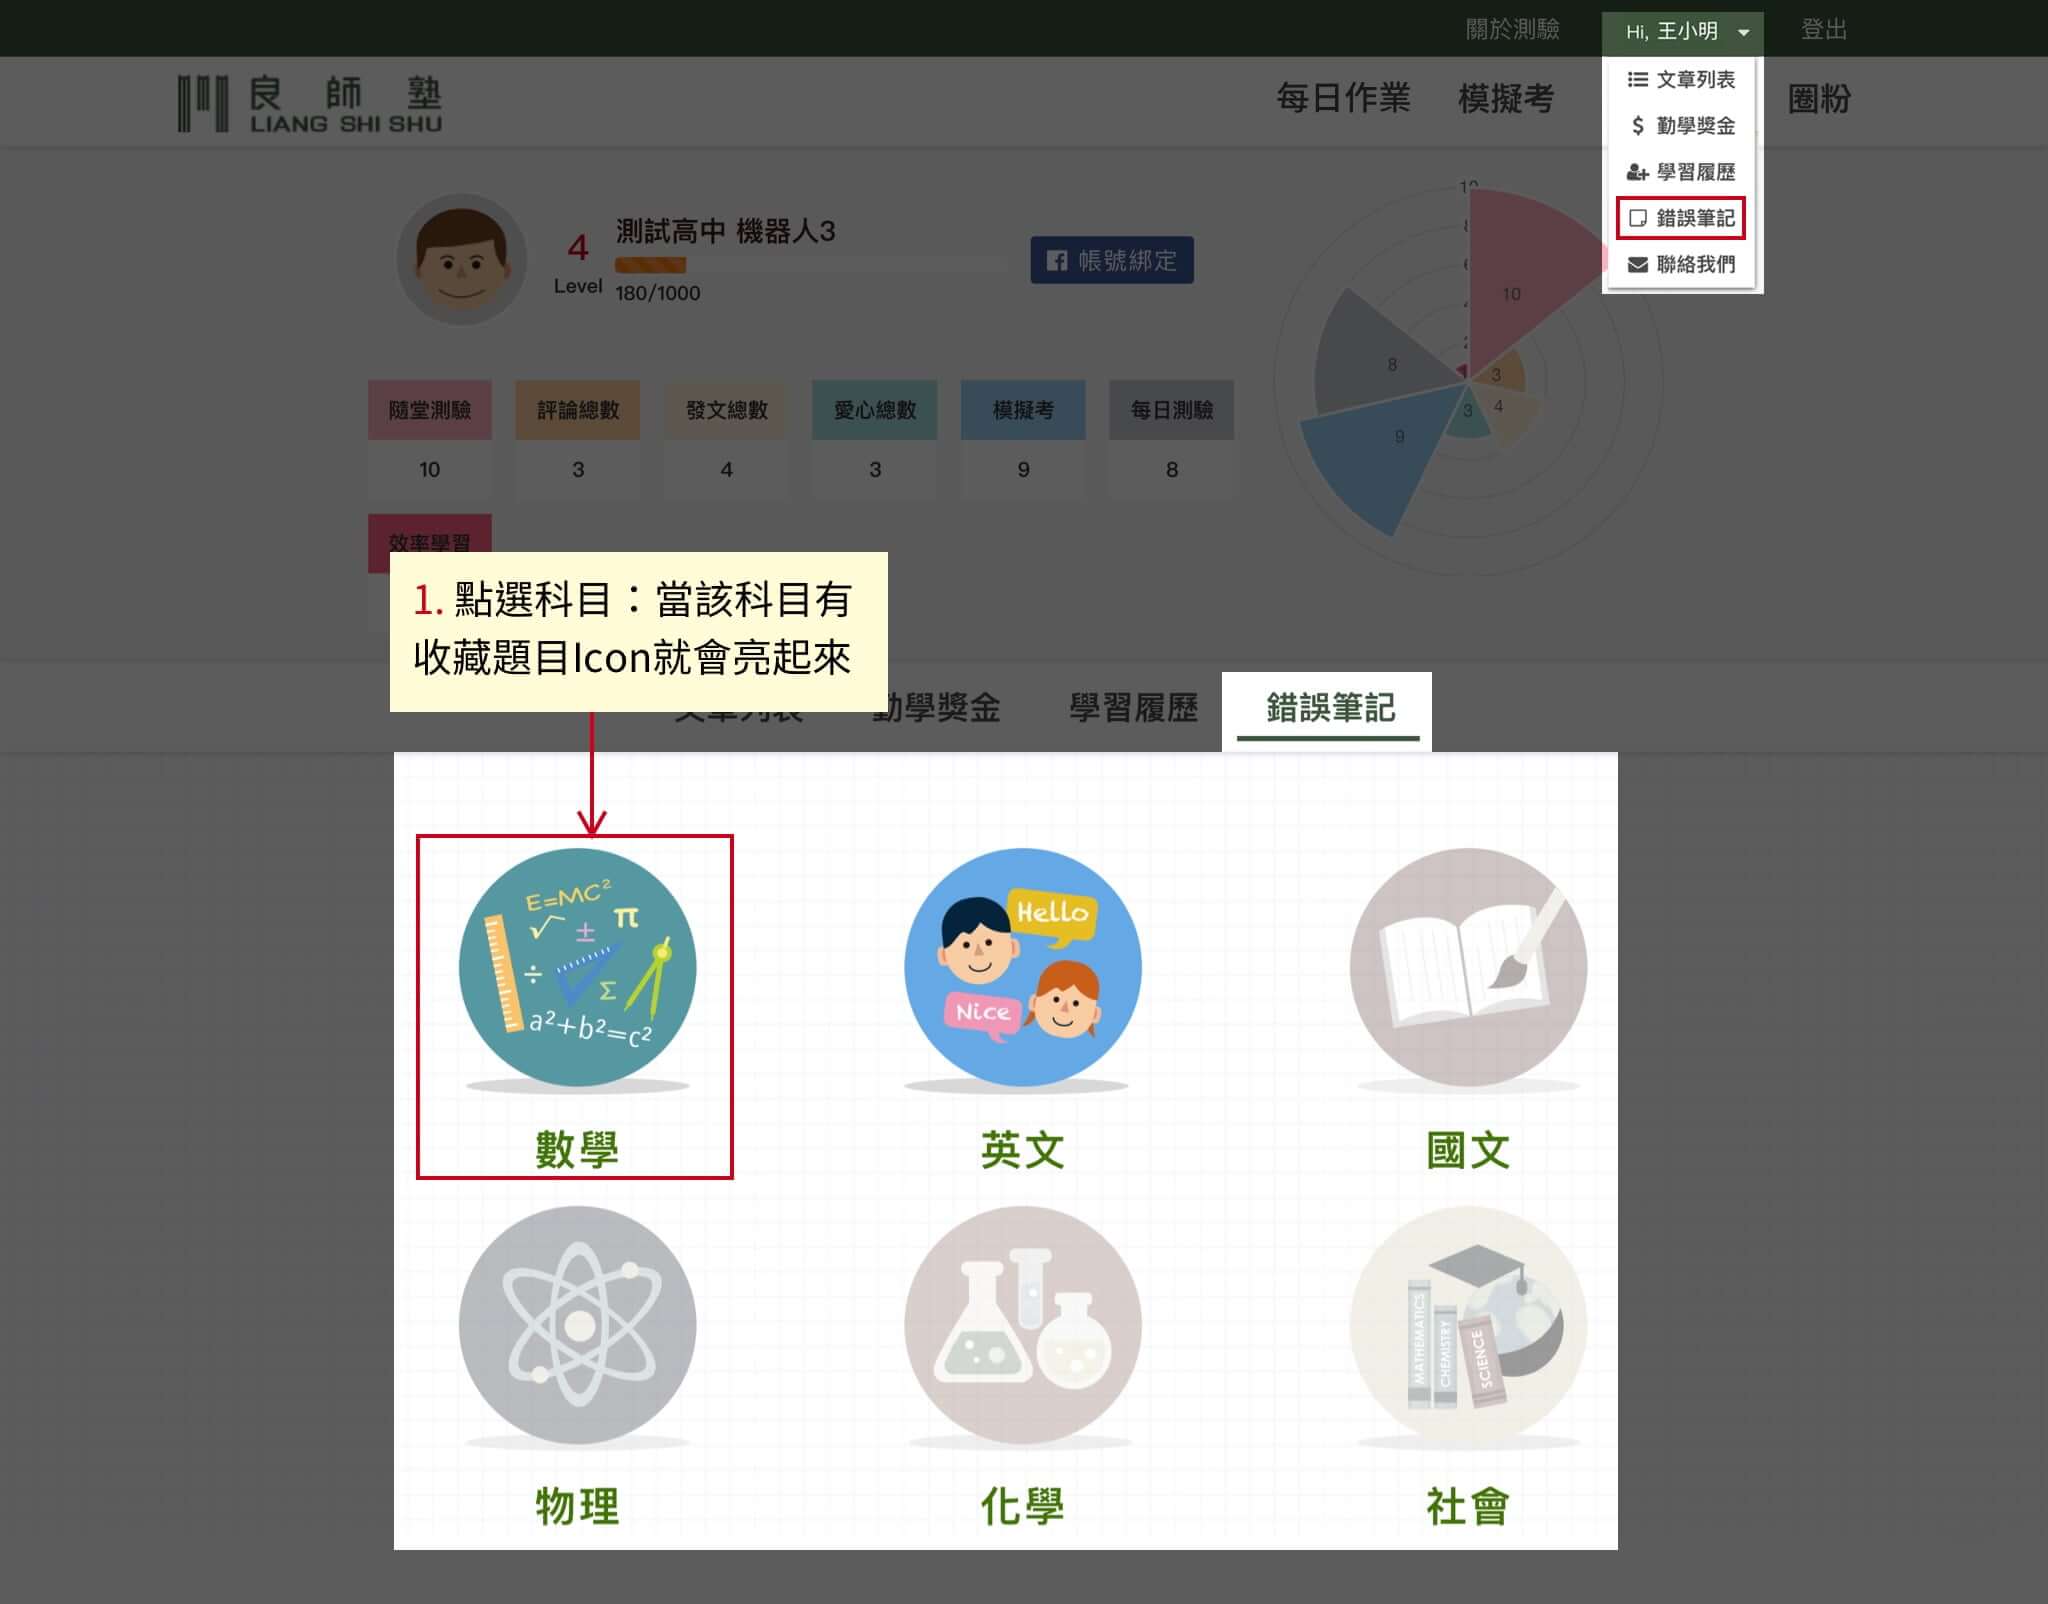Image resolution: width=2048 pixels, height=1604 pixels.
Task: Click the 登出 logout link
Action: pyautogui.click(x=1824, y=30)
